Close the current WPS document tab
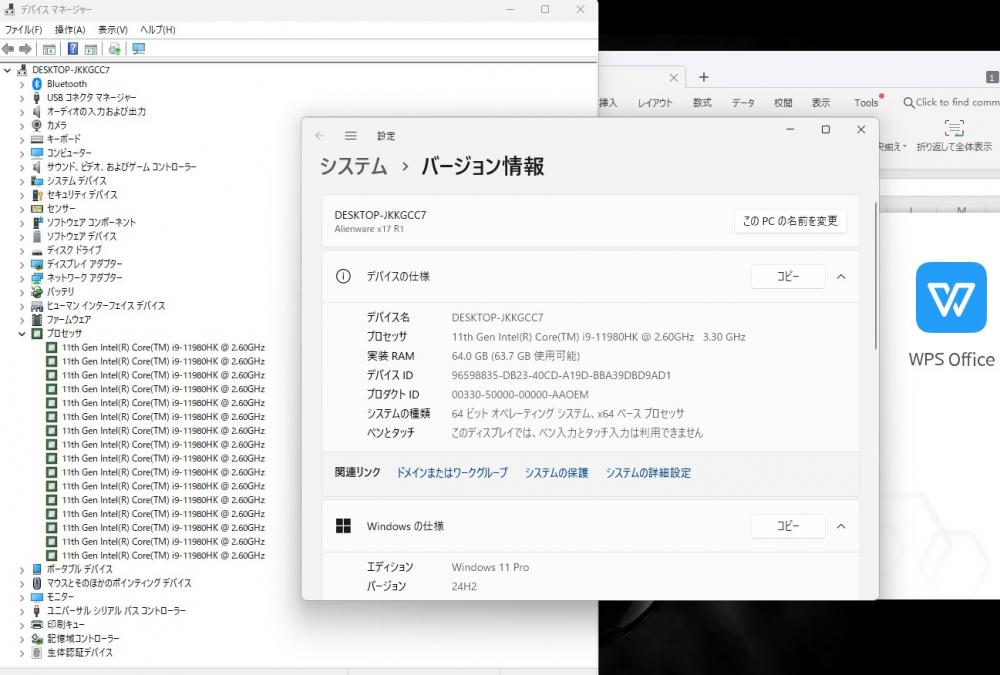The image size is (1000, 675). tap(673, 78)
